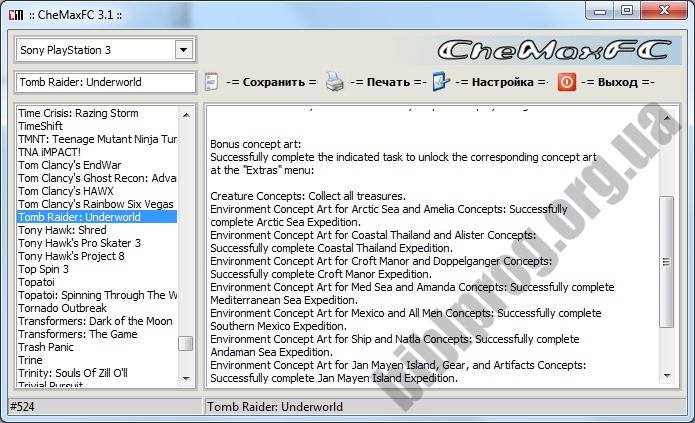Viewport: 695px width, 423px height.
Task: Click the "Bonus concept art:" heading text
Action: coord(255,144)
